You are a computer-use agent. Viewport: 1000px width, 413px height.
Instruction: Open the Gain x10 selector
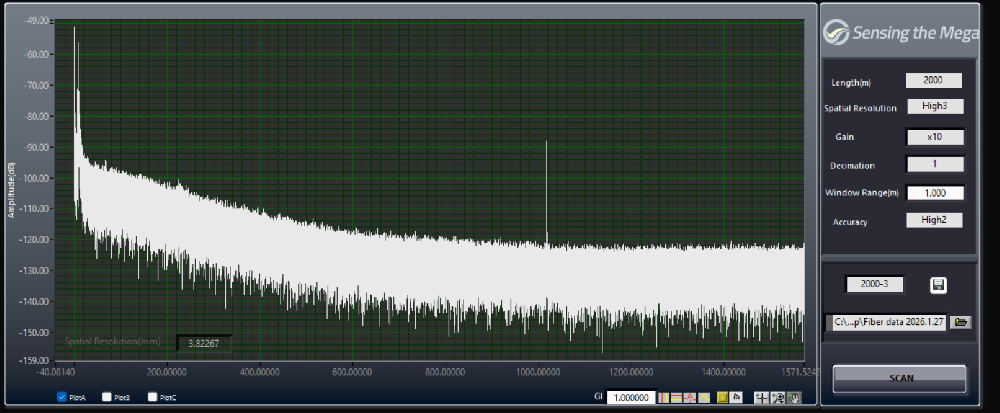[934, 137]
